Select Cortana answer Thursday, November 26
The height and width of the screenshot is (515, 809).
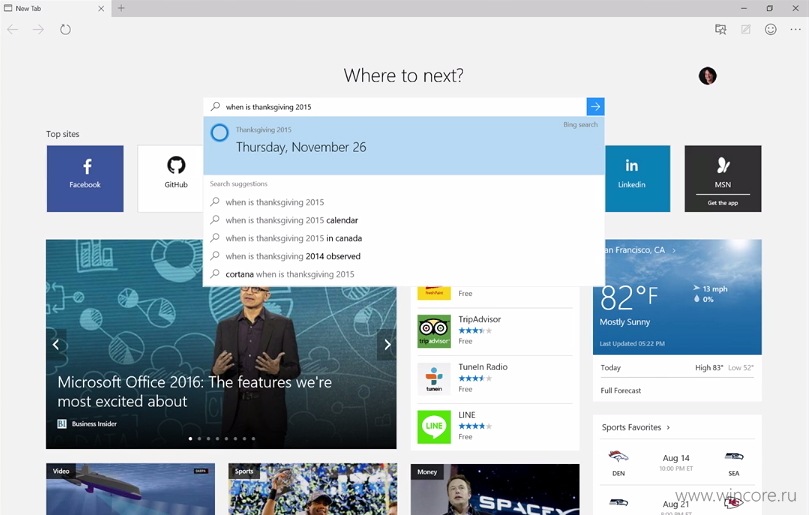(x=404, y=146)
